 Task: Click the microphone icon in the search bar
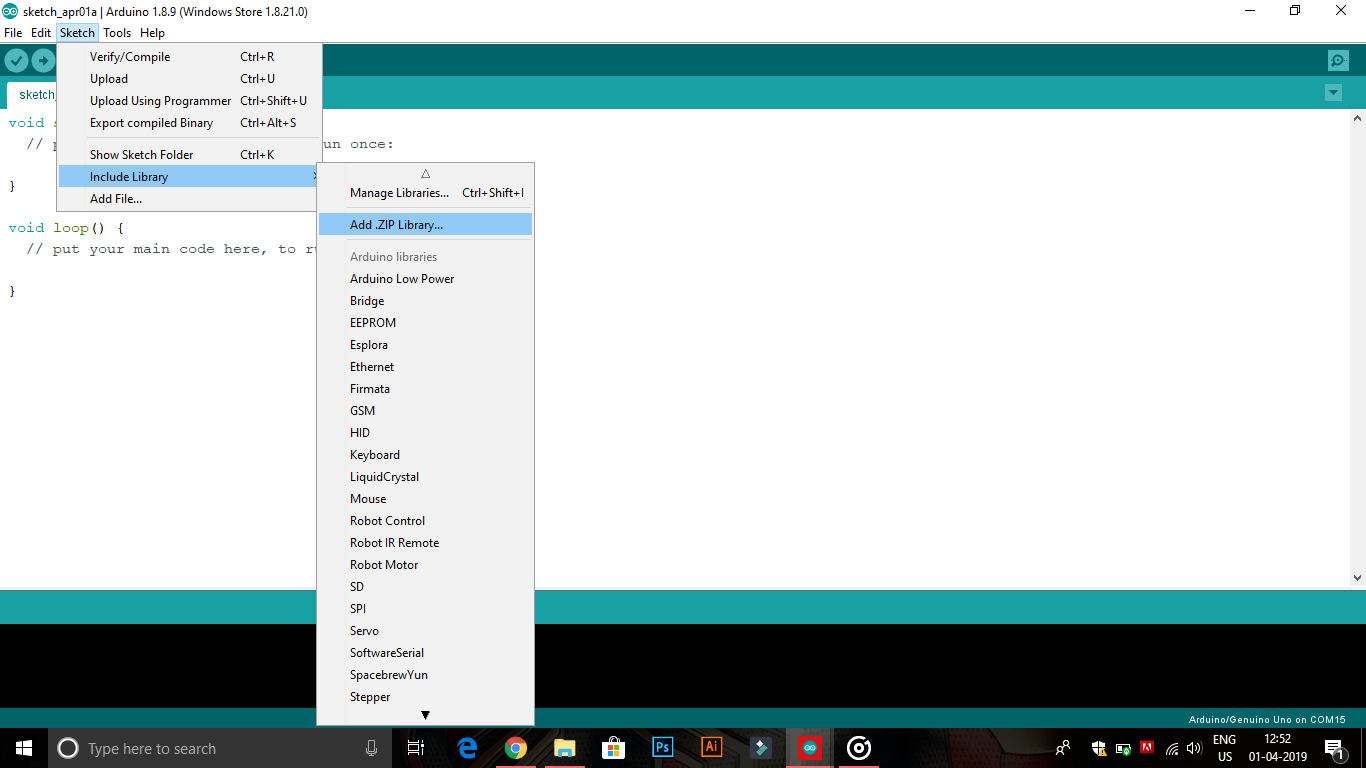(371, 747)
